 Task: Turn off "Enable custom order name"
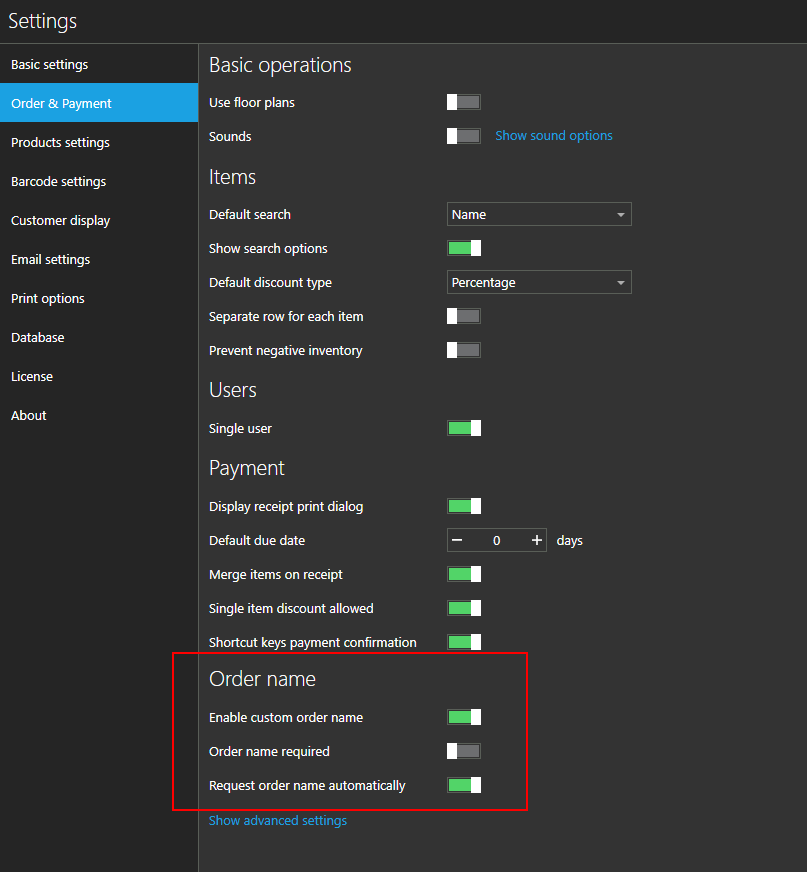[463, 716]
